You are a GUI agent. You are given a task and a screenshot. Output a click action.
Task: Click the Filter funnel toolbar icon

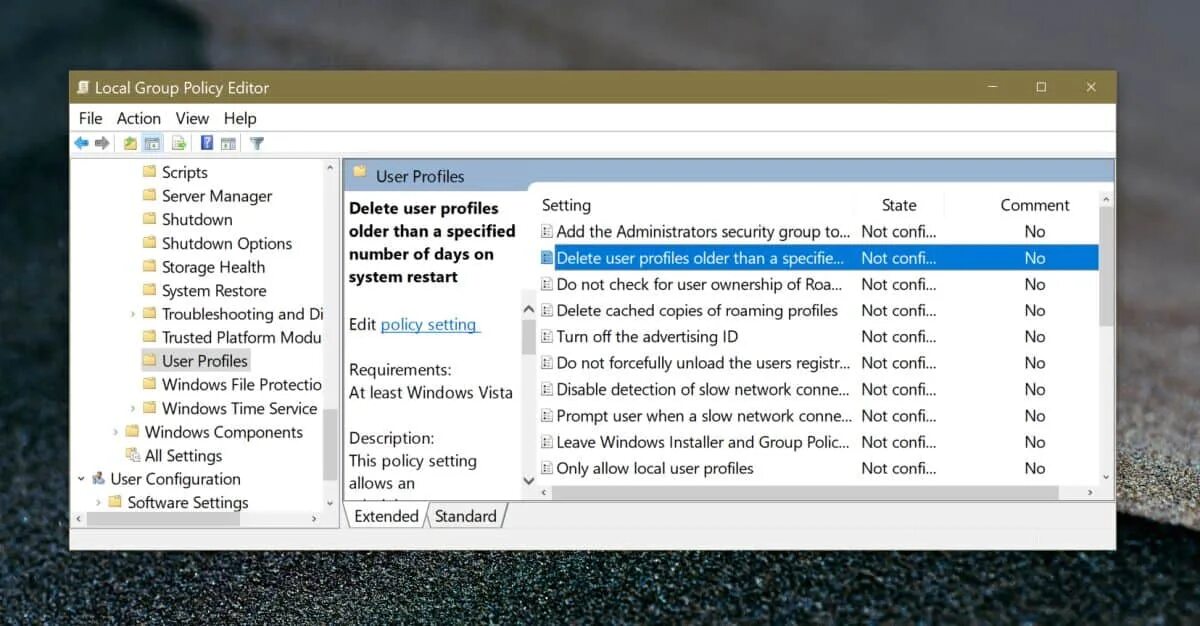coord(257,143)
